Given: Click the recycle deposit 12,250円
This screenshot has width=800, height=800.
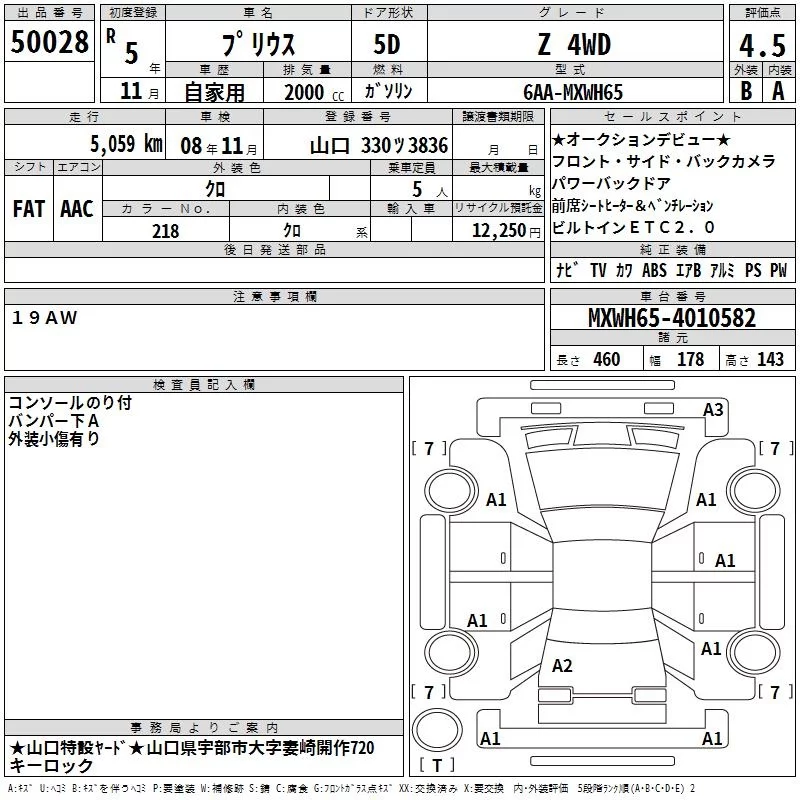Looking at the screenshot, I should click(x=506, y=231).
